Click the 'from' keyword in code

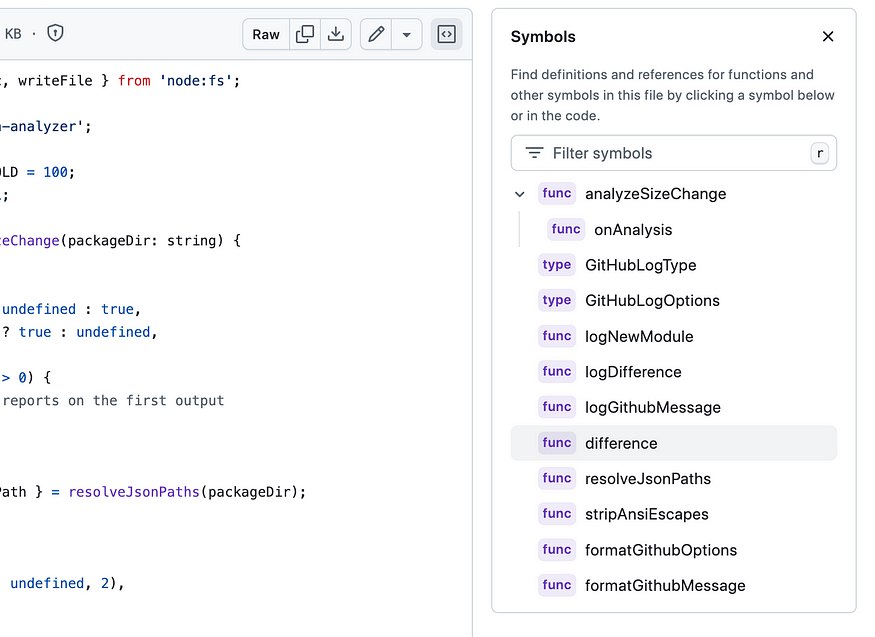[x=134, y=81]
